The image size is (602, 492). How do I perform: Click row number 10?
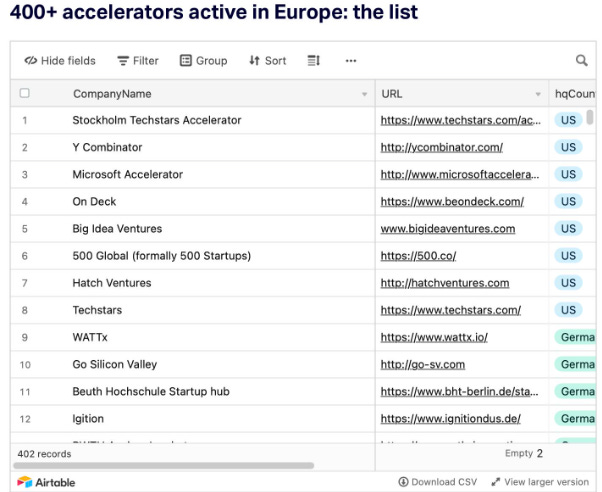(x=25, y=364)
